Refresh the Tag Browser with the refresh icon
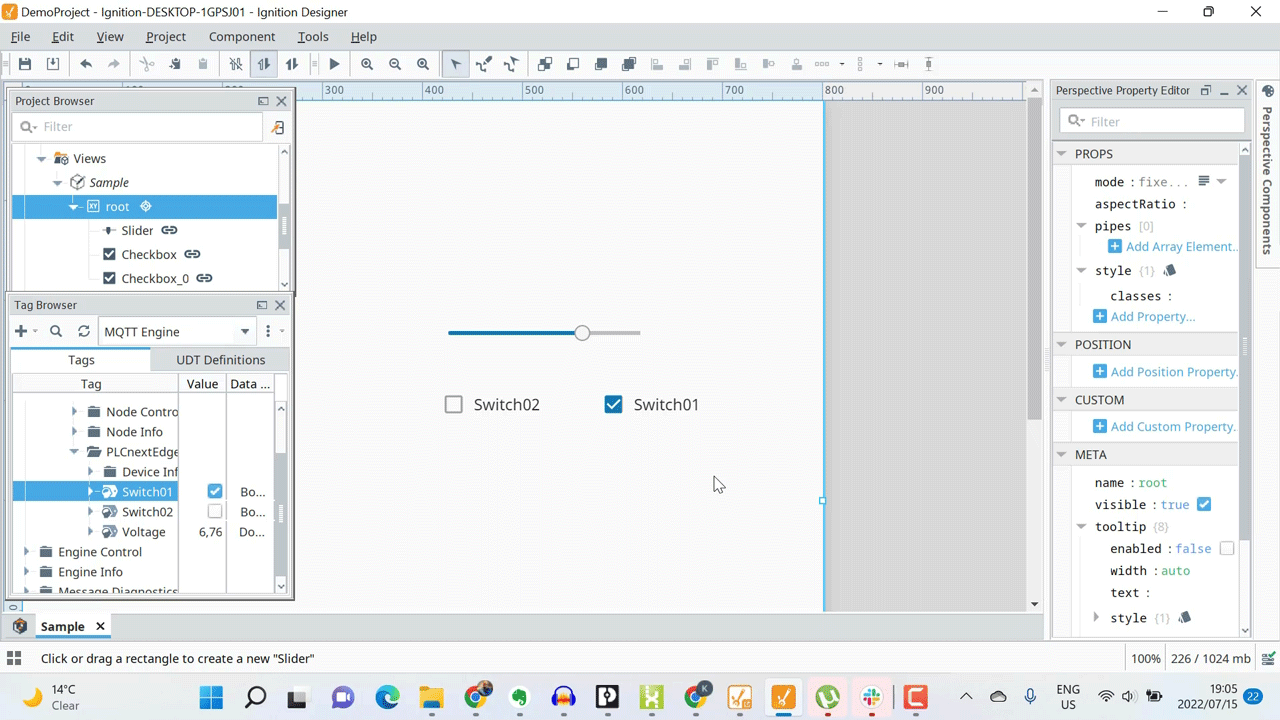1280x720 pixels. click(84, 331)
